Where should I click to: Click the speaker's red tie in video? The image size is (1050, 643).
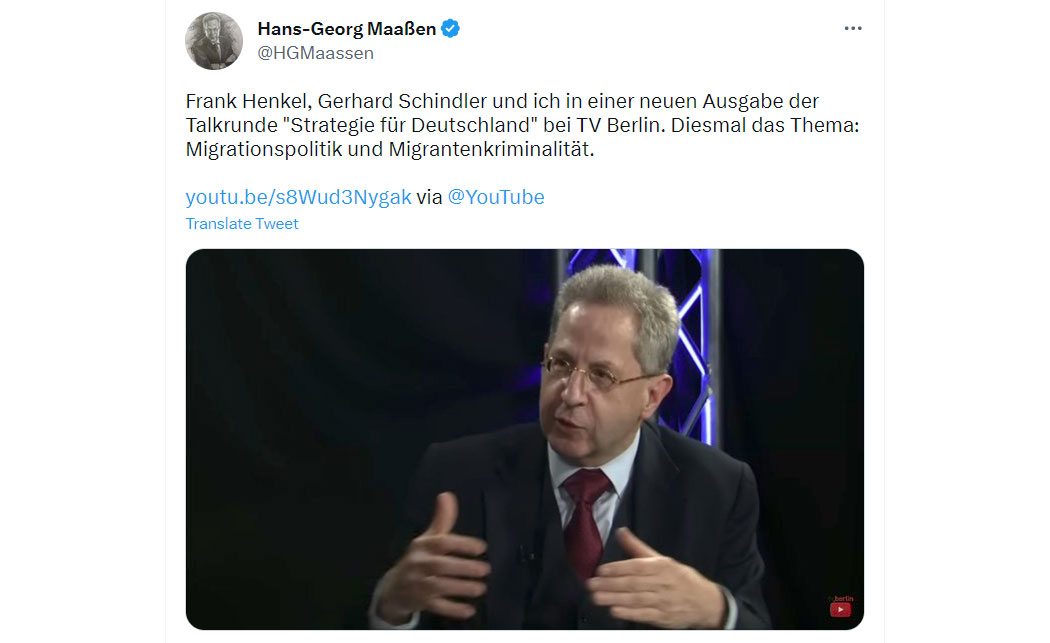586,522
